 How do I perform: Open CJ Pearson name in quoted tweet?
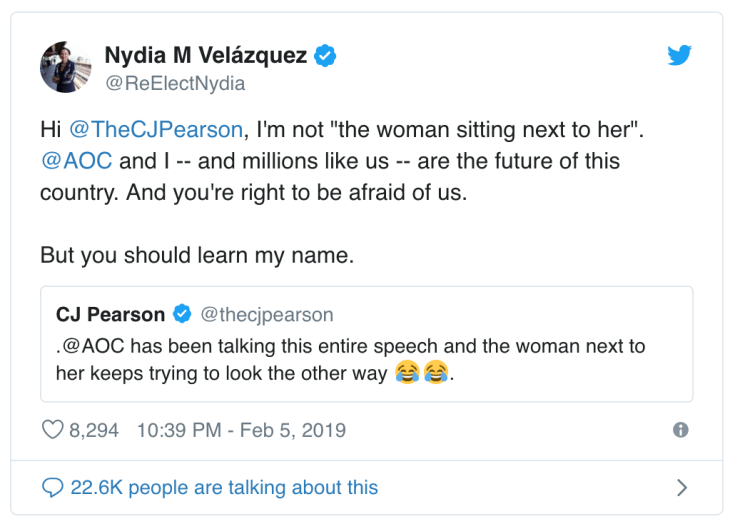point(111,314)
